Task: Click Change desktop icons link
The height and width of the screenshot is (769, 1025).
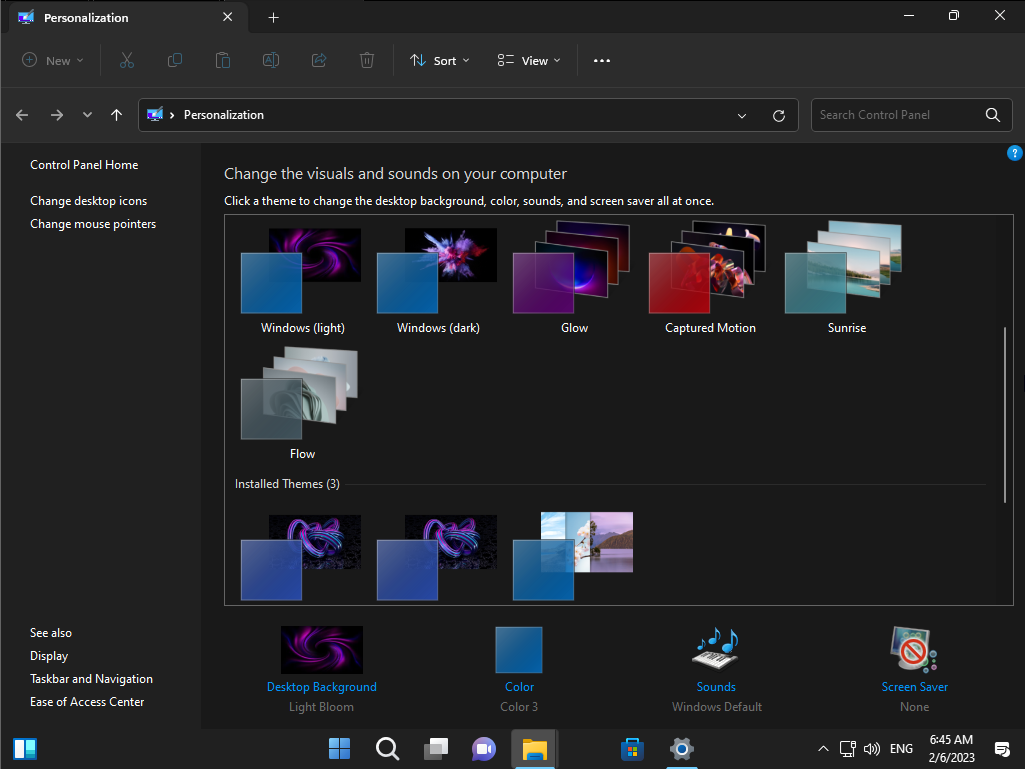Action: point(89,201)
